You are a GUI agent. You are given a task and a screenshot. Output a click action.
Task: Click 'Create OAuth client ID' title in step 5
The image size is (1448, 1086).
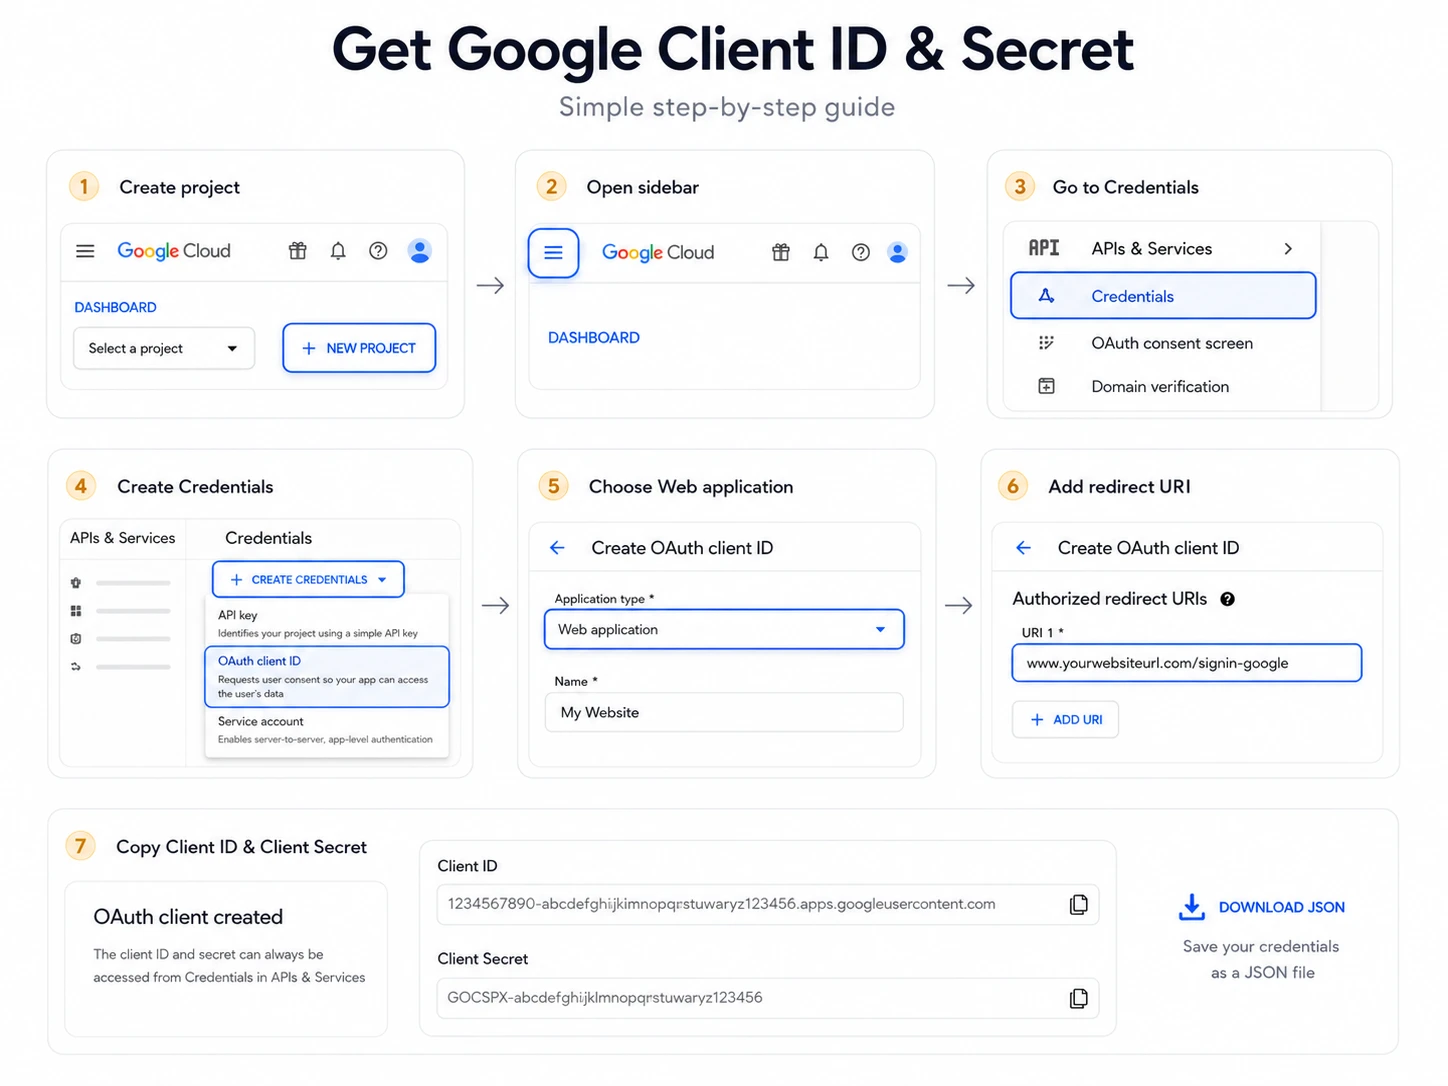pyautogui.click(x=682, y=548)
